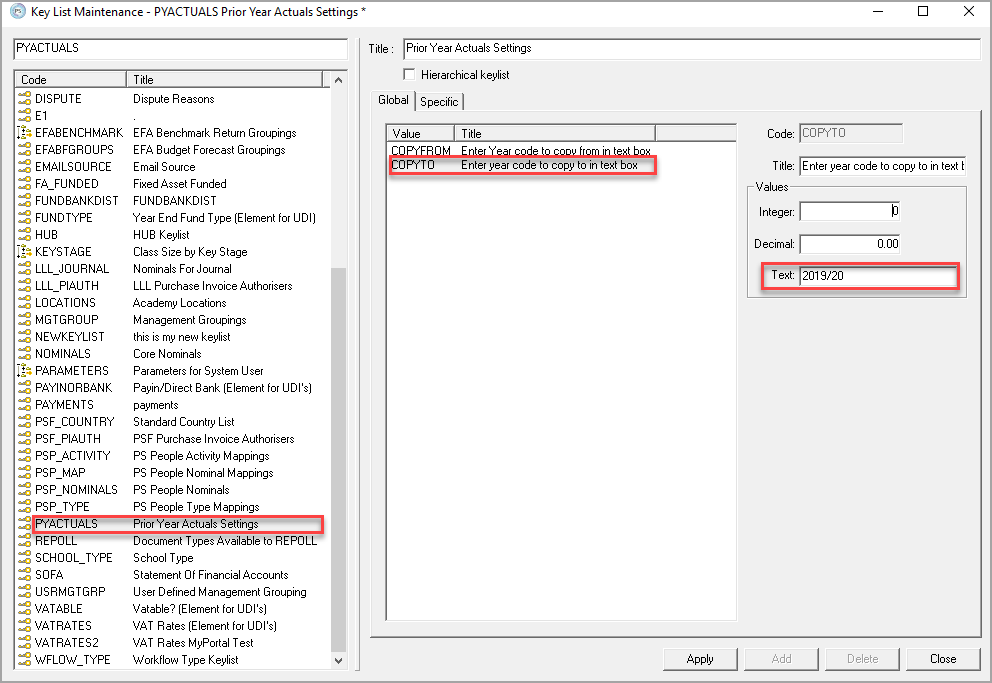Click the Close button at bottom right
This screenshot has height=683, width=992.
pyautogui.click(x=942, y=659)
